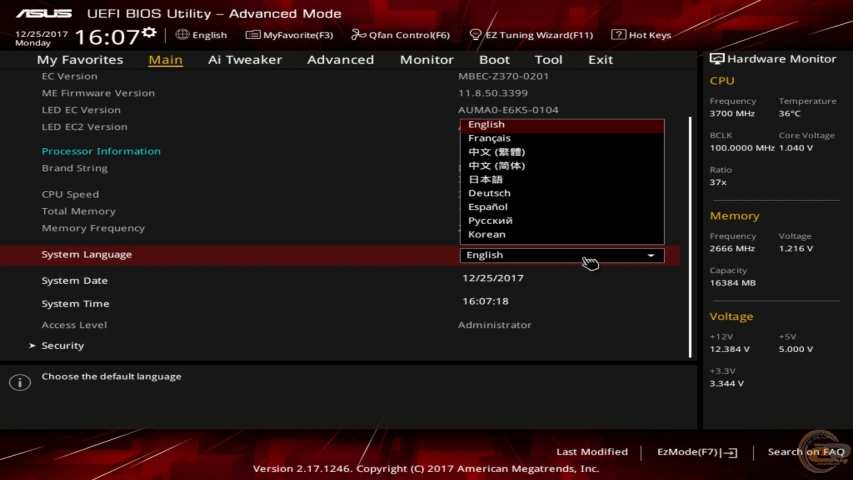Viewport: 853px width, 480px height.
Task: Choose Korean language option
Action: pyautogui.click(x=562, y=235)
